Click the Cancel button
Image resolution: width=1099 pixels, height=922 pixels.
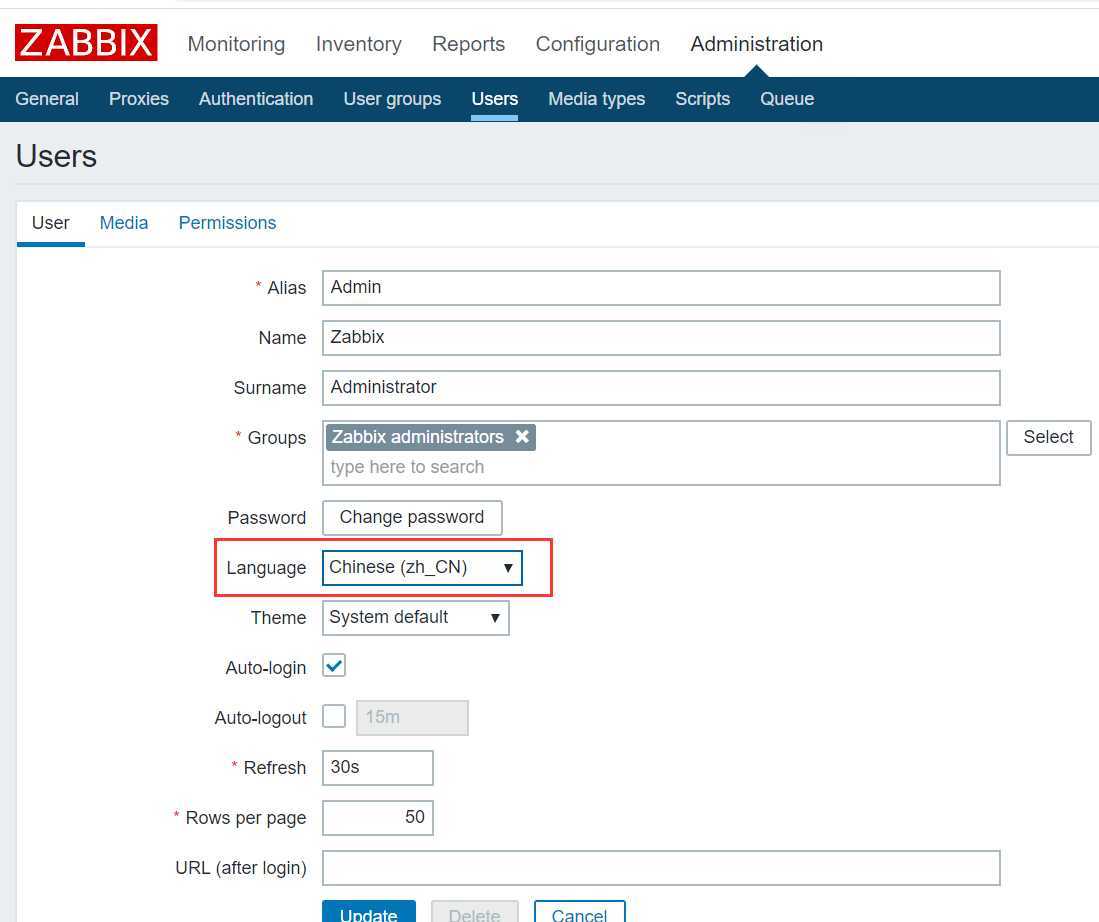pos(579,913)
